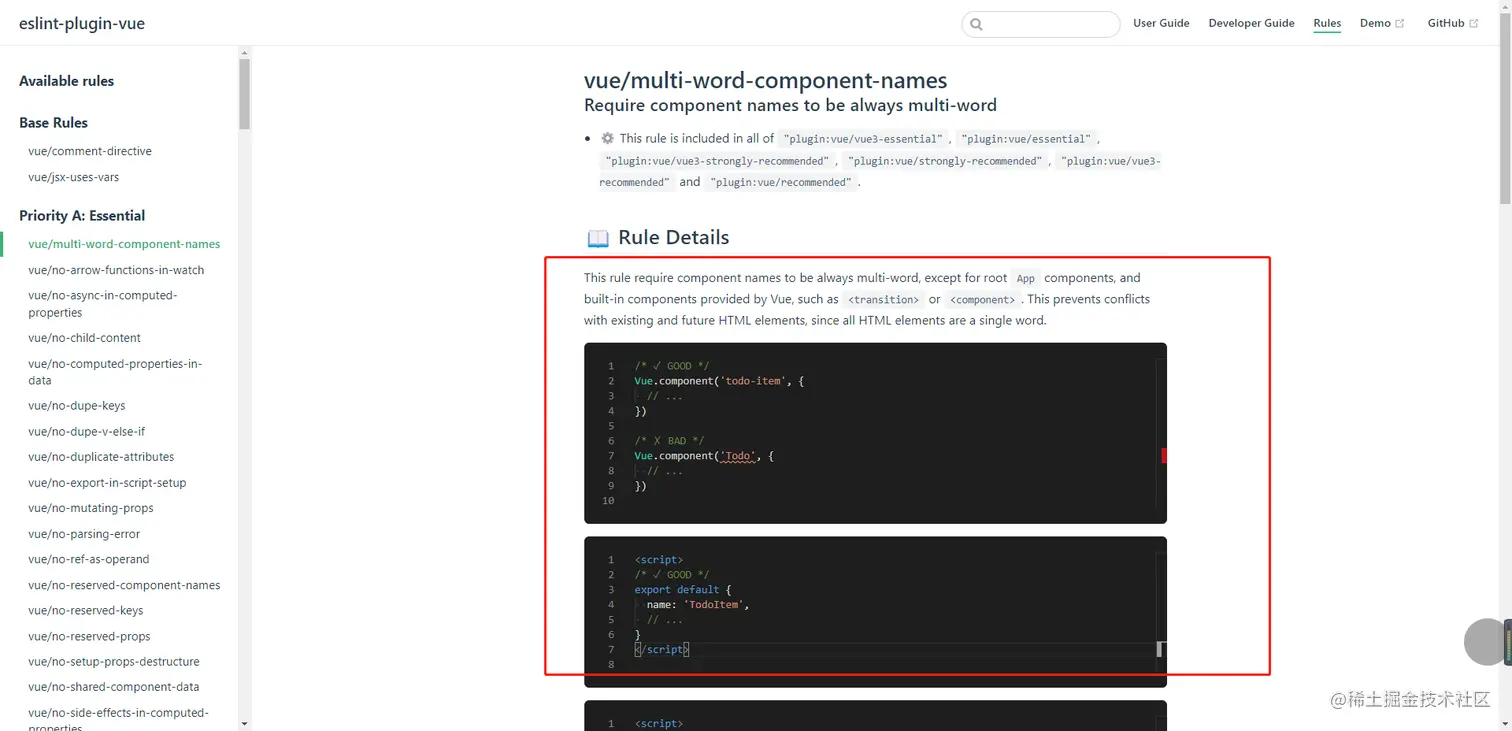Click the "plugin:vue/vue3-essential" code tag

click(x=862, y=139)
